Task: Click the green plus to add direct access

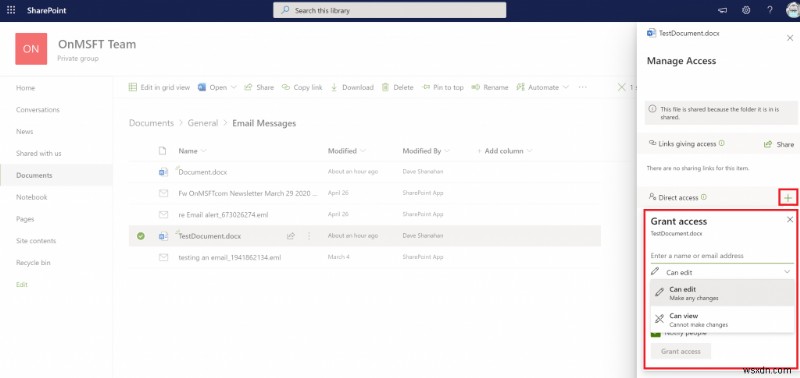Action: pyautogui.click(x=788, y=197)
